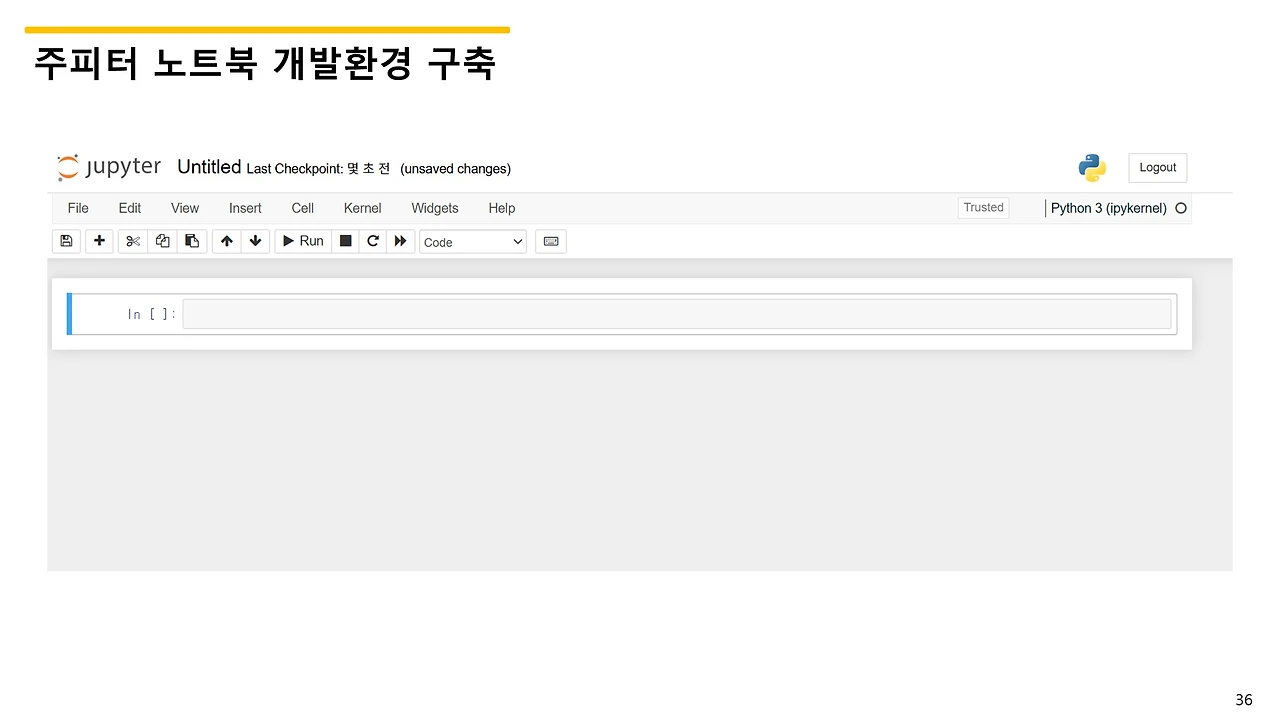Screen dimensions: 1280x720
Task: Click the Run button to execute cell
Action: point(302,241)
